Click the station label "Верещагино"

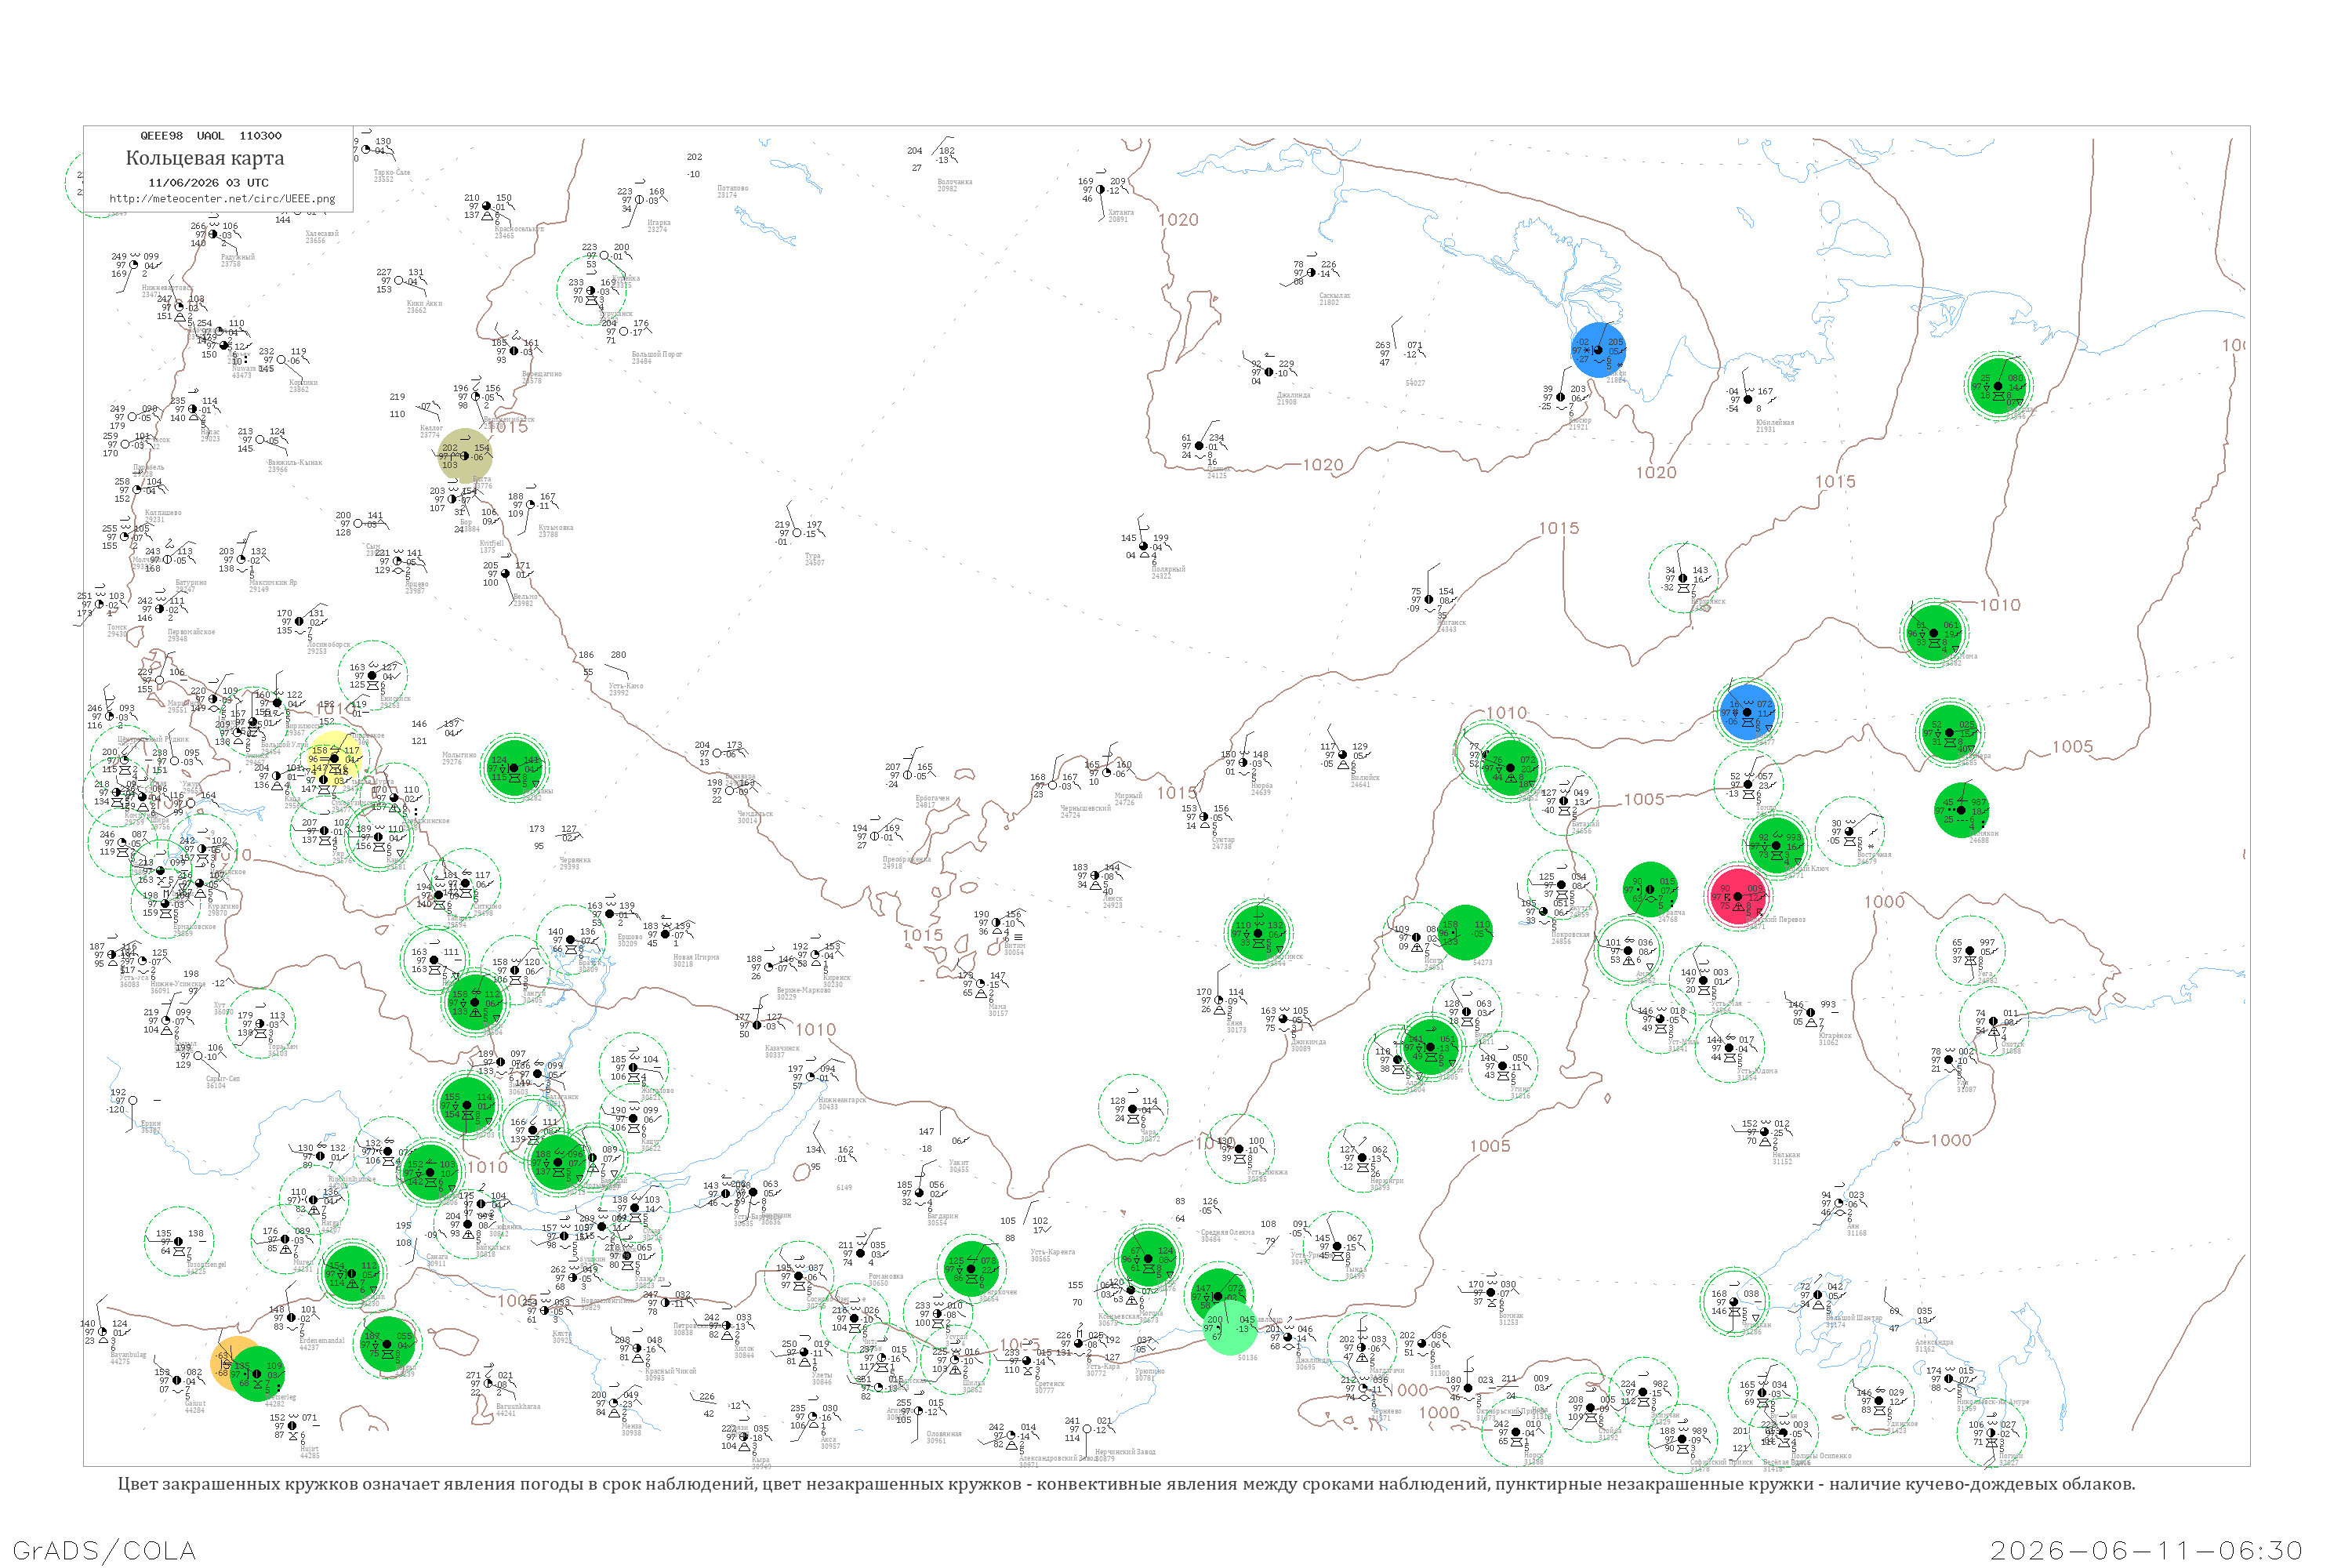coord(542,374)
